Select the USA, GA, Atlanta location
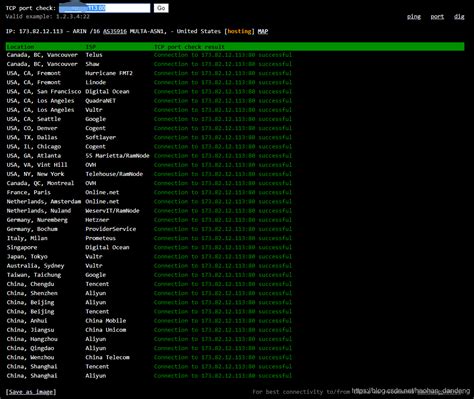474x399 pixels. tap(34, 156)
